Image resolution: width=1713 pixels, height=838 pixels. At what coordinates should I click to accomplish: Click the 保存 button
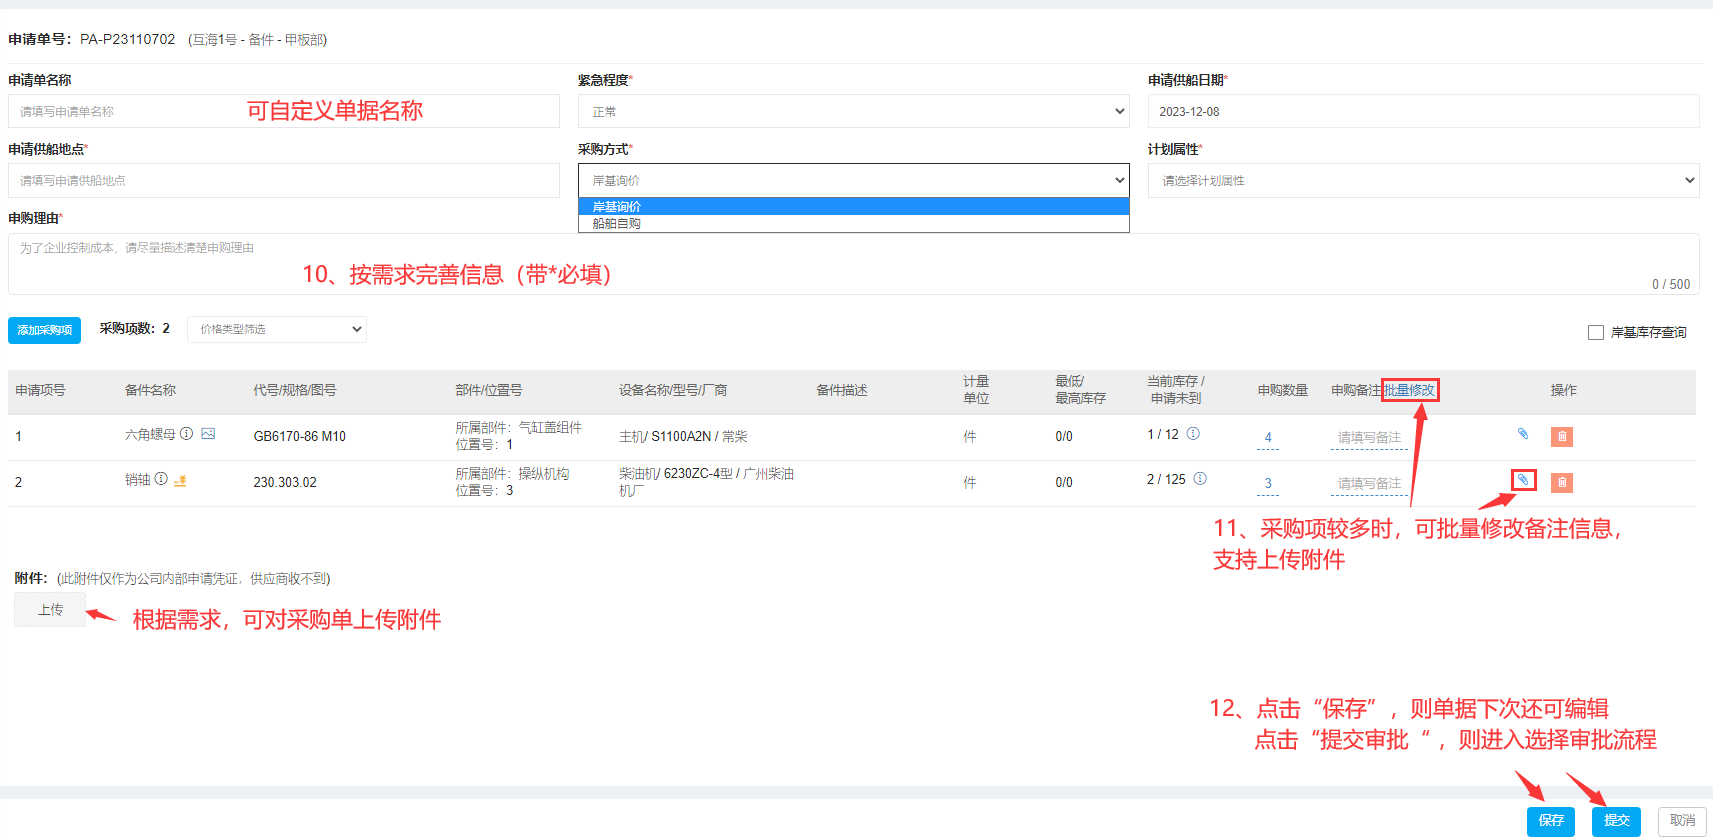point(1551,821)
